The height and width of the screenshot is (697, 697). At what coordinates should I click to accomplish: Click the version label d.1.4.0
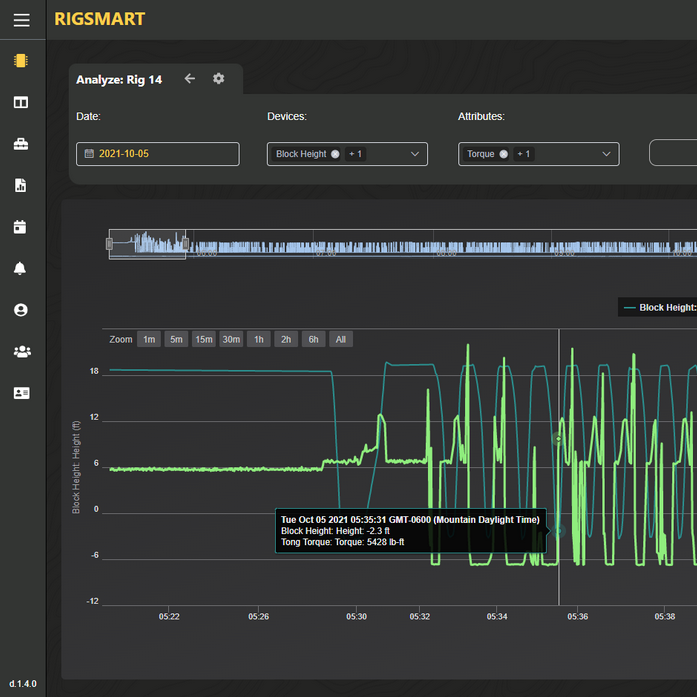23,684
